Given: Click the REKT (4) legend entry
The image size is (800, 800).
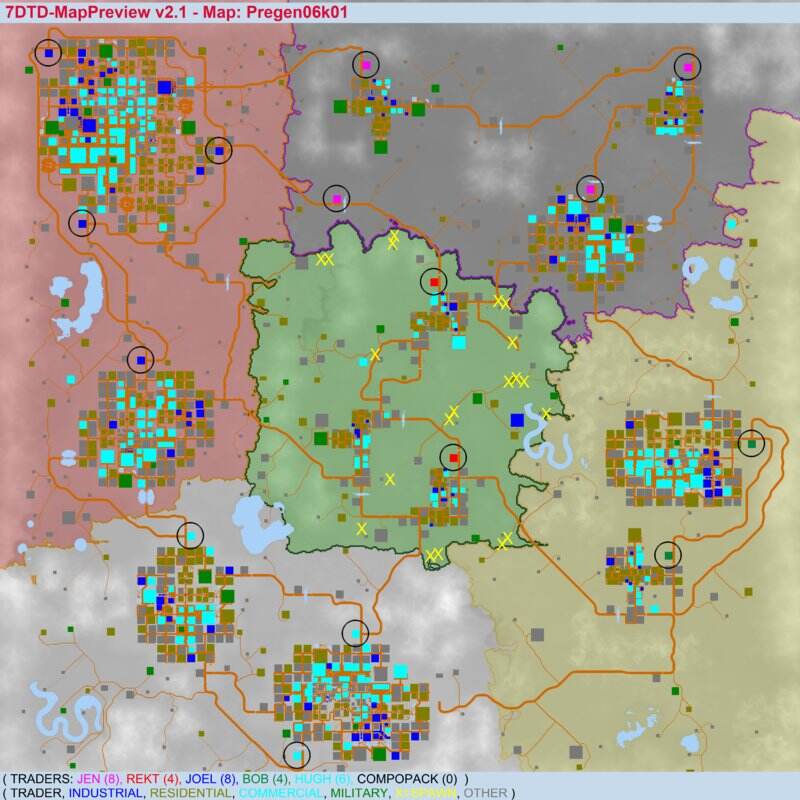Looking at the screenshot, I should [159, 779].
